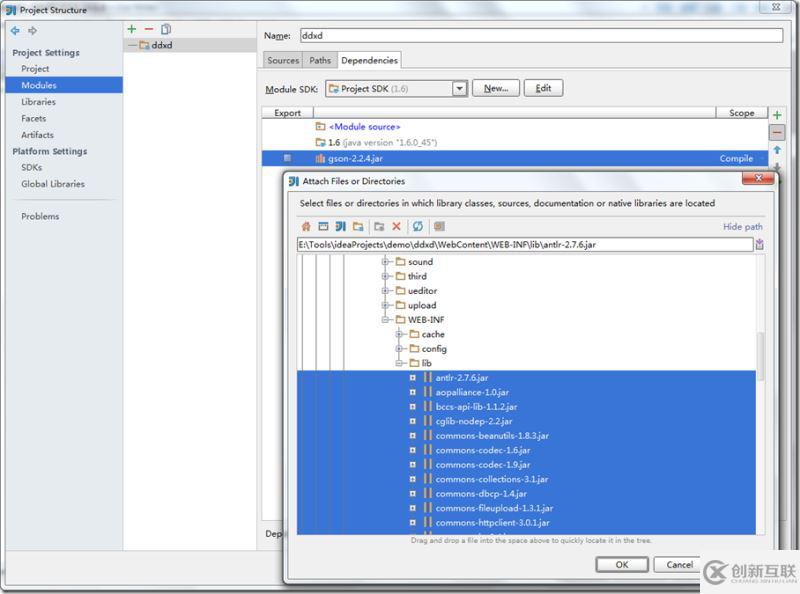Click the jar icon of aopalliance-1.0.jar
This screenshot has height=594, width=800.
(x=428, y=392)
